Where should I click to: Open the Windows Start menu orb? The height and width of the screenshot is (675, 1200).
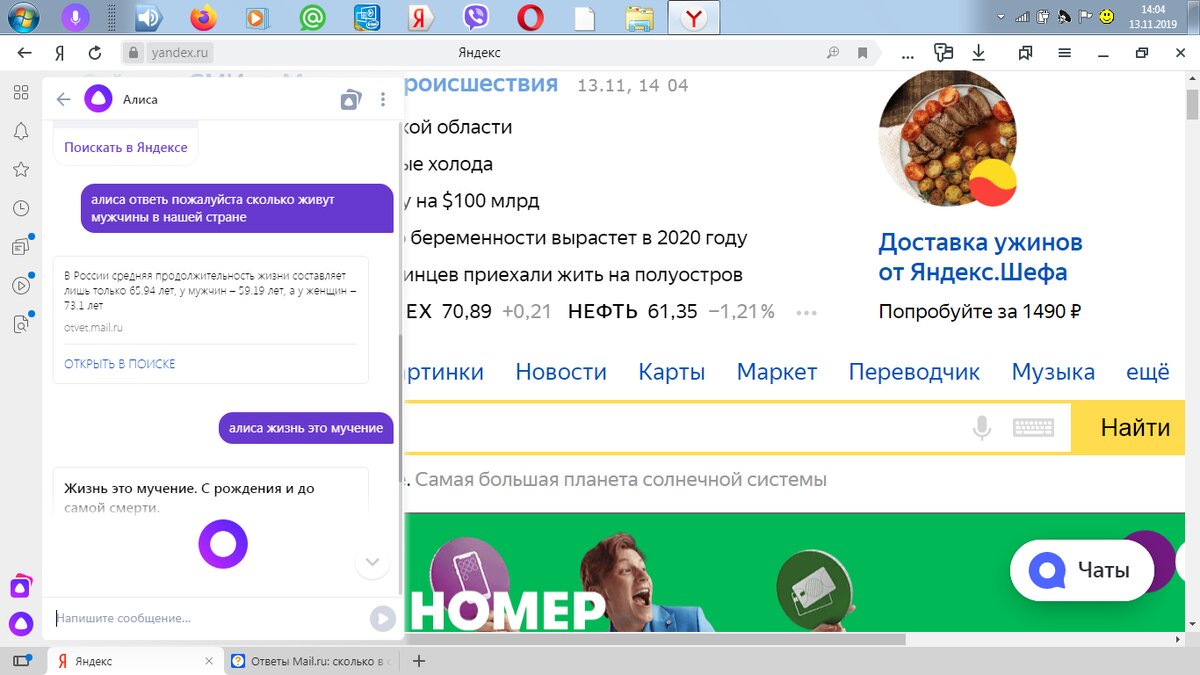point(22,17)
